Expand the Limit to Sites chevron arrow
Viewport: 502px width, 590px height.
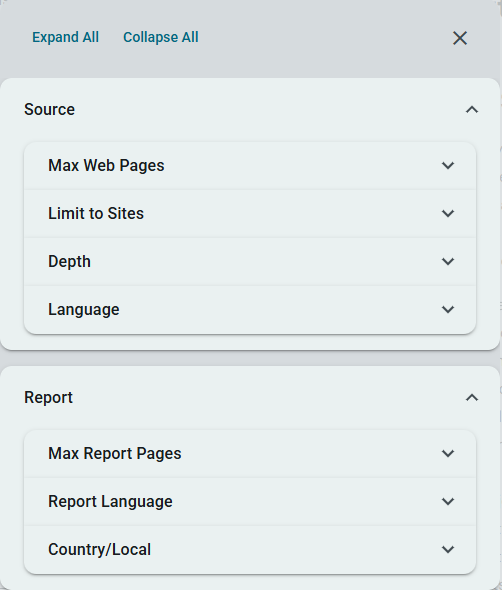(448, 213)
